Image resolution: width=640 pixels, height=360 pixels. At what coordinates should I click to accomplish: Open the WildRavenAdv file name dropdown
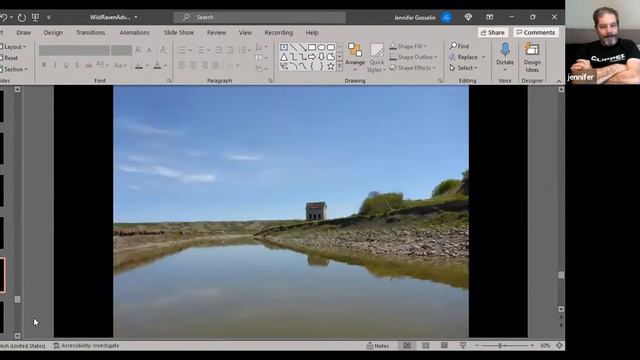[136, 17]
